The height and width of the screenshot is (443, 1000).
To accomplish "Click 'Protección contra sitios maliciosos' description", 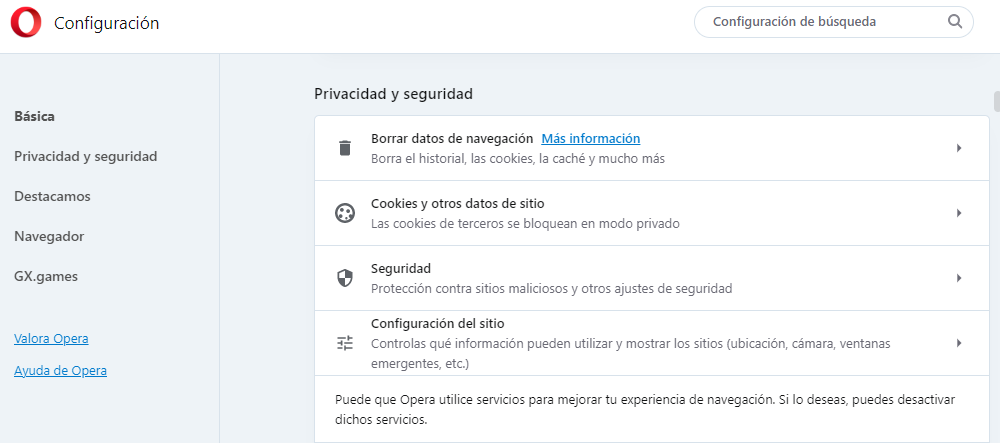I will coord(552,289).
